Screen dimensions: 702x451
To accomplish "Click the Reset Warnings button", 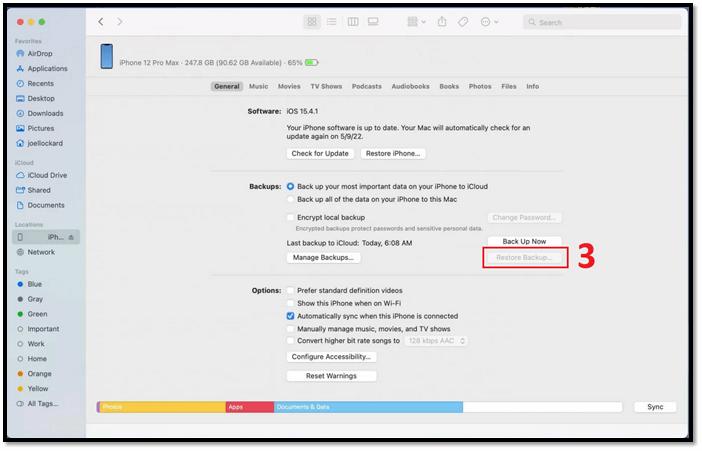I will [x=331, y=376].
